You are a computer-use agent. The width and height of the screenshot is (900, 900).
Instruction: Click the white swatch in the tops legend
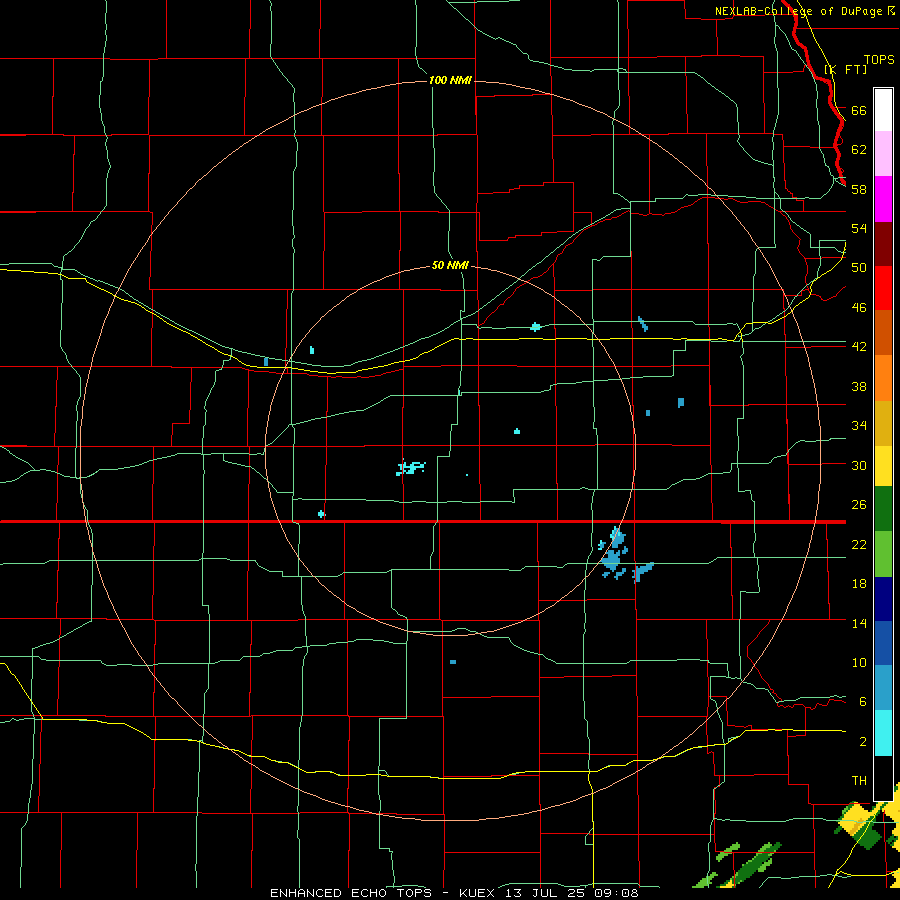pos(883,110)
